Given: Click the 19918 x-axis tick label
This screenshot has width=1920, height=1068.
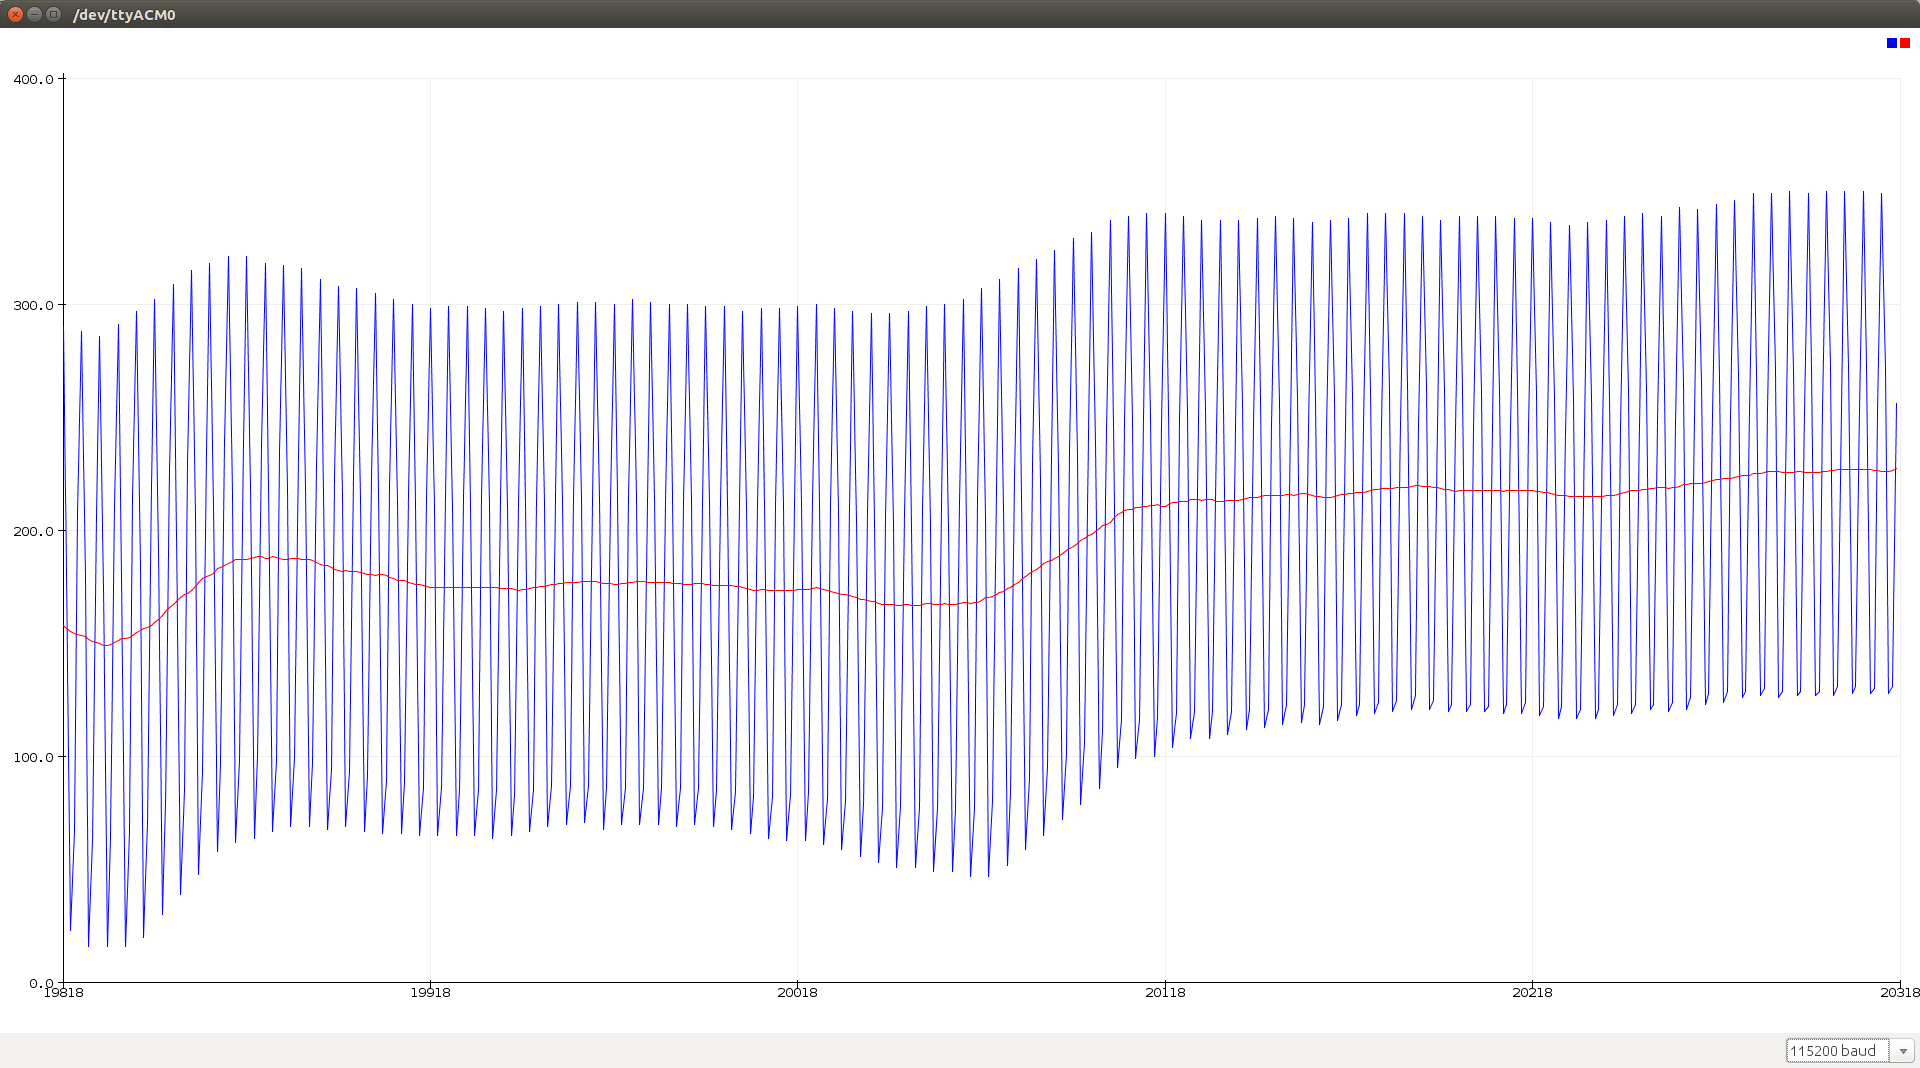Looking at the screenshot, I should coord(430,993).
